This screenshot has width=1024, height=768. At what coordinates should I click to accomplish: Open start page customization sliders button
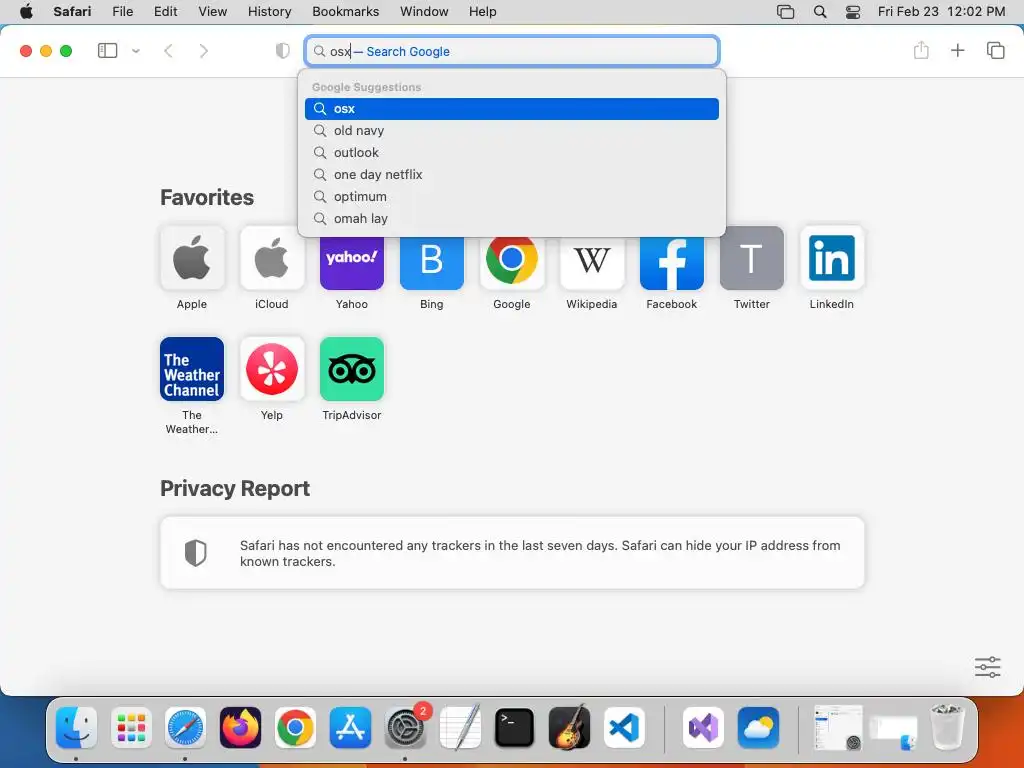(987, 667)
